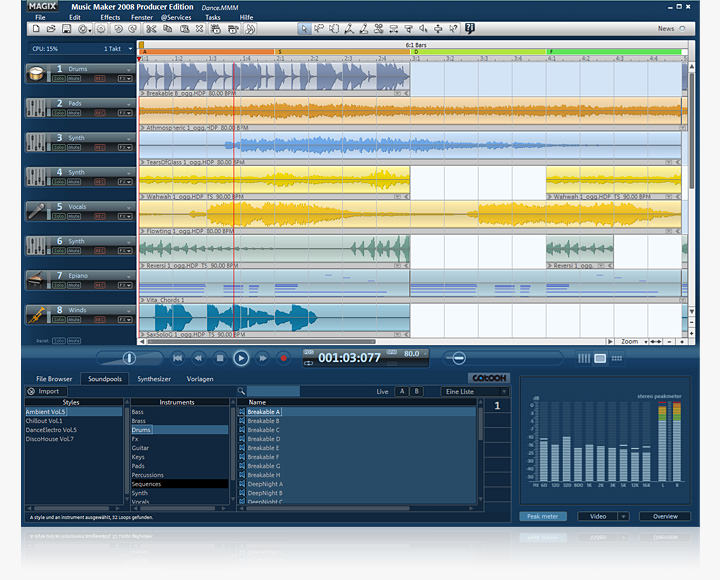
Task: Click the Import button
Action: click(x=45, y=391)
